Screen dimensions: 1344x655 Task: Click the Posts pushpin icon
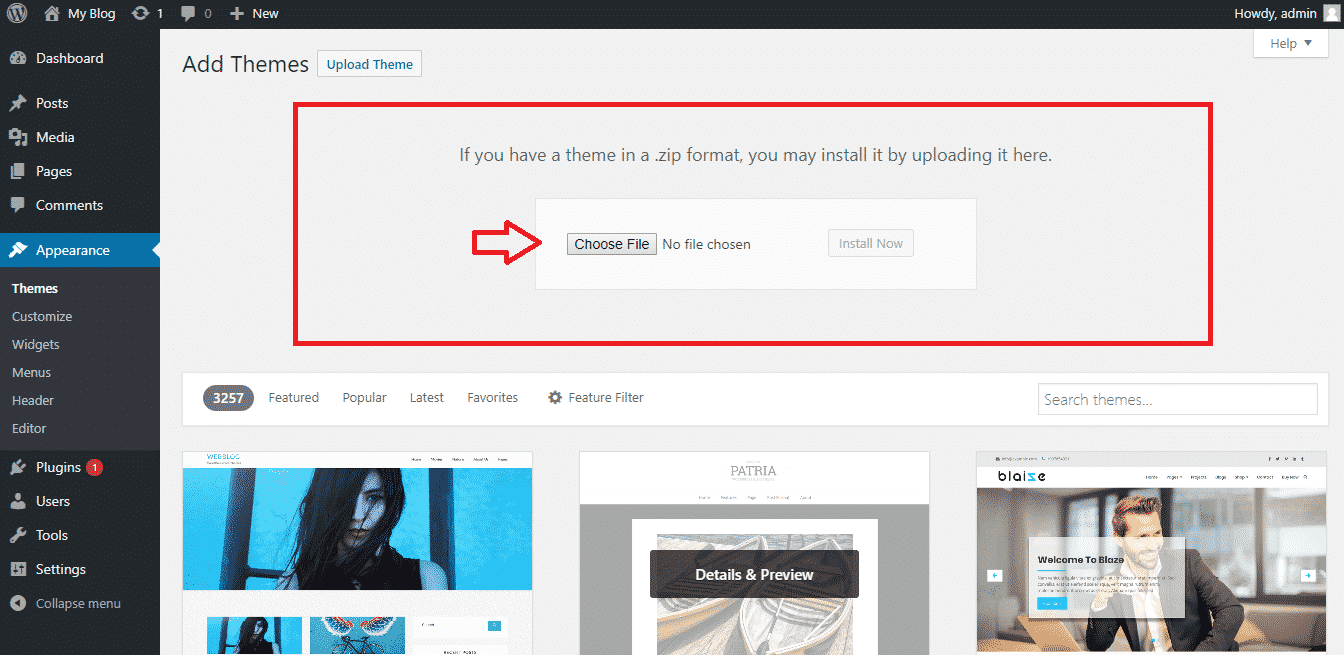(x=18, y=103)
